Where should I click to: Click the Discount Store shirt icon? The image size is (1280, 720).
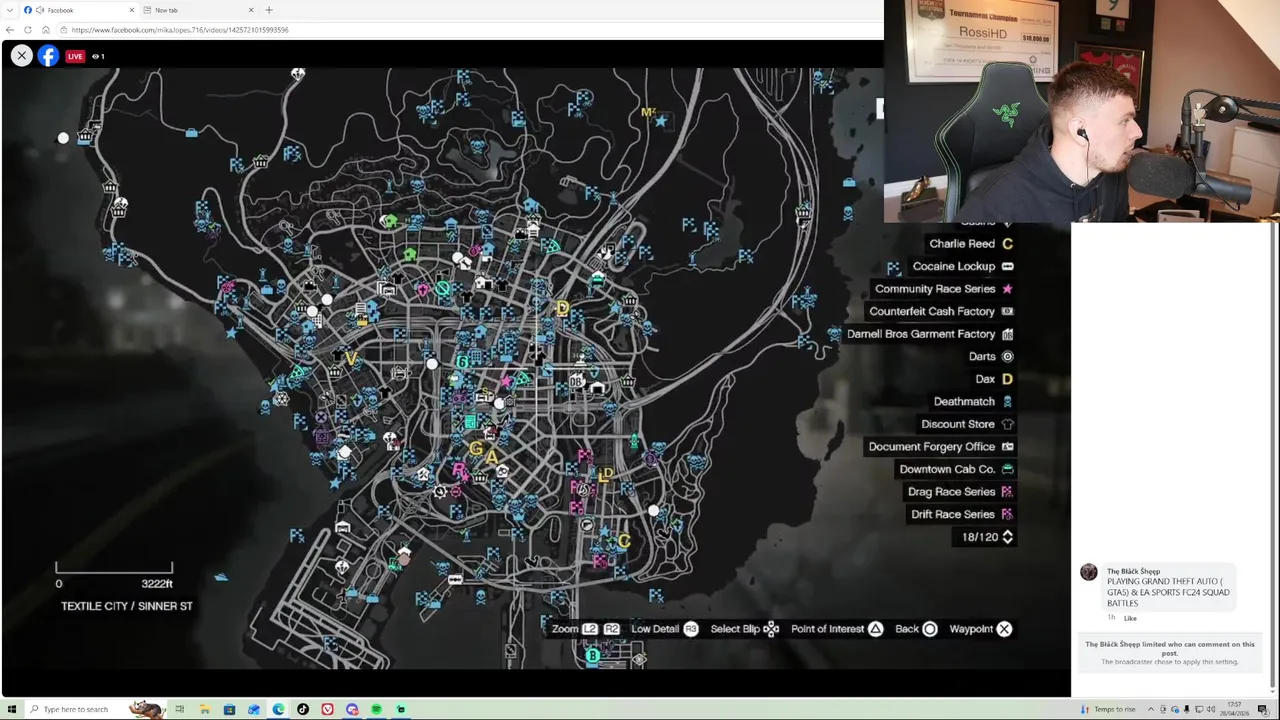click(1007, 424)
